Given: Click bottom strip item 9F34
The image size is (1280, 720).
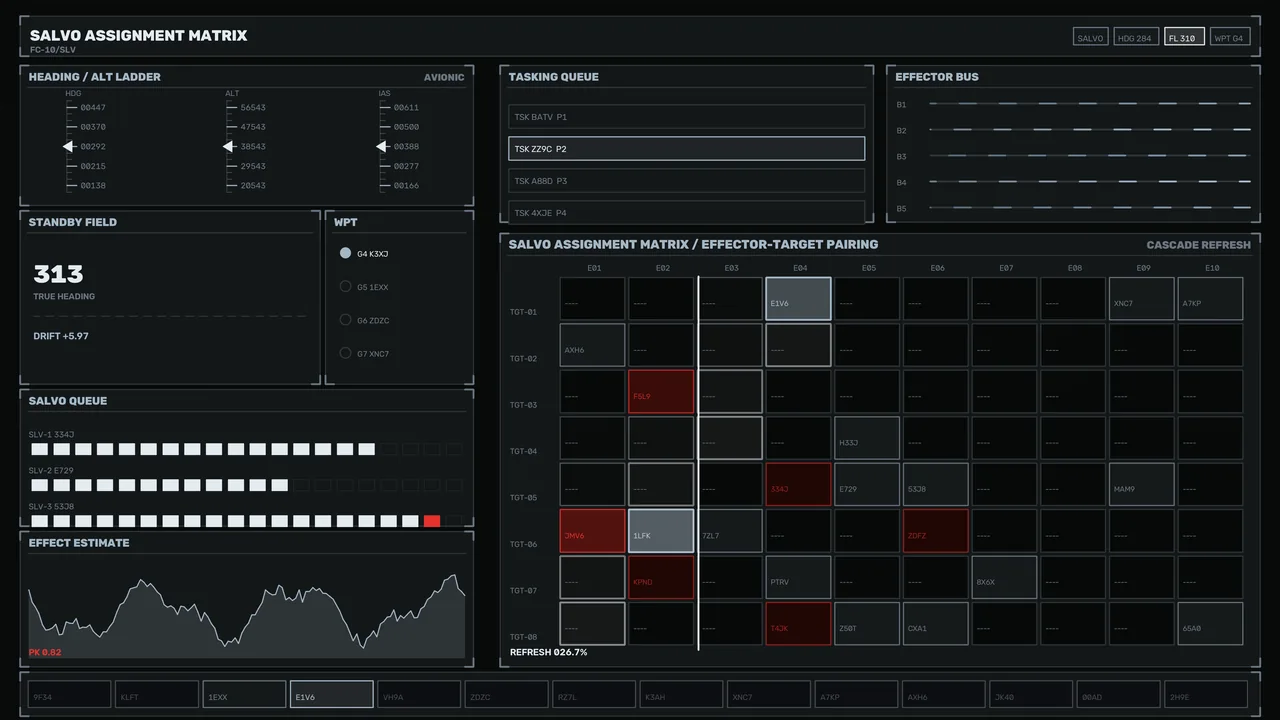Looking at the screenshot, I should [x=69, y=694].
